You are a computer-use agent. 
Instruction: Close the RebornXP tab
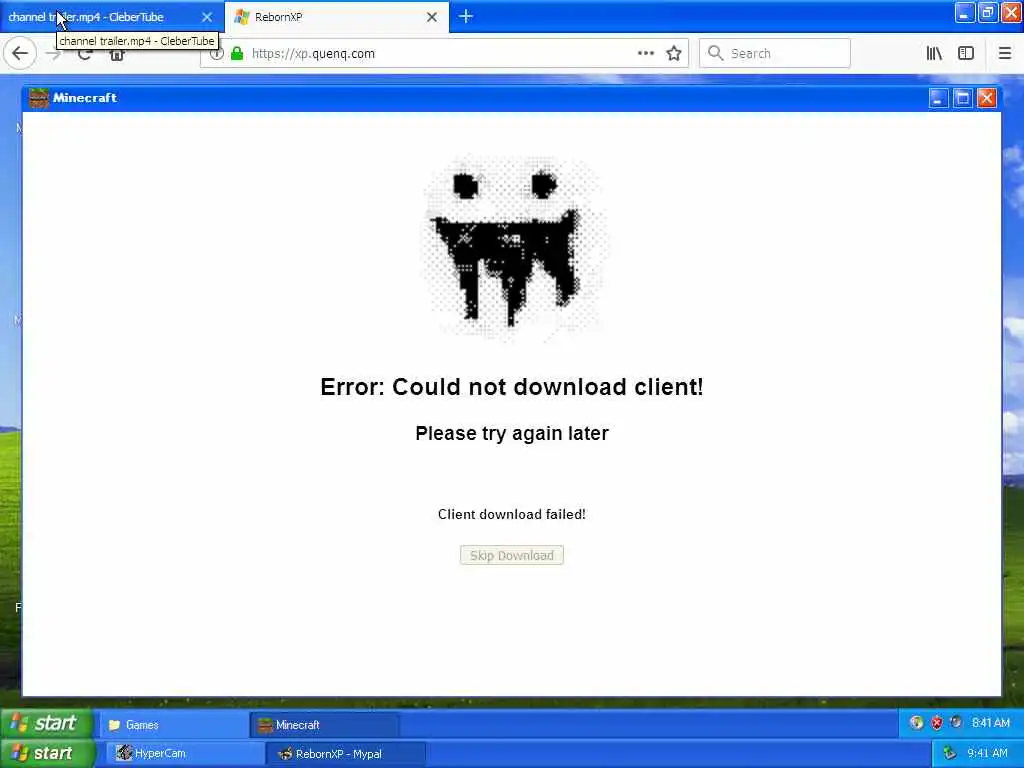click(432, 17)
